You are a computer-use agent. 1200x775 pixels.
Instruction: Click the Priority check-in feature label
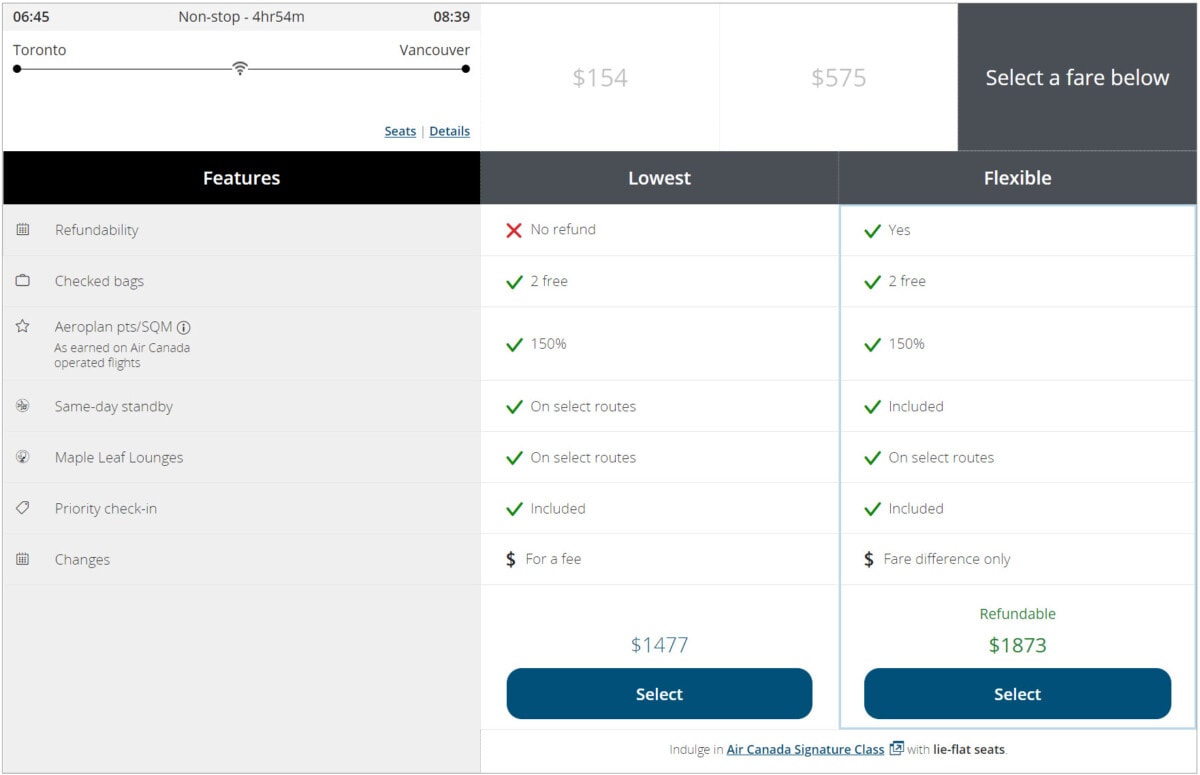coord(106,508)
